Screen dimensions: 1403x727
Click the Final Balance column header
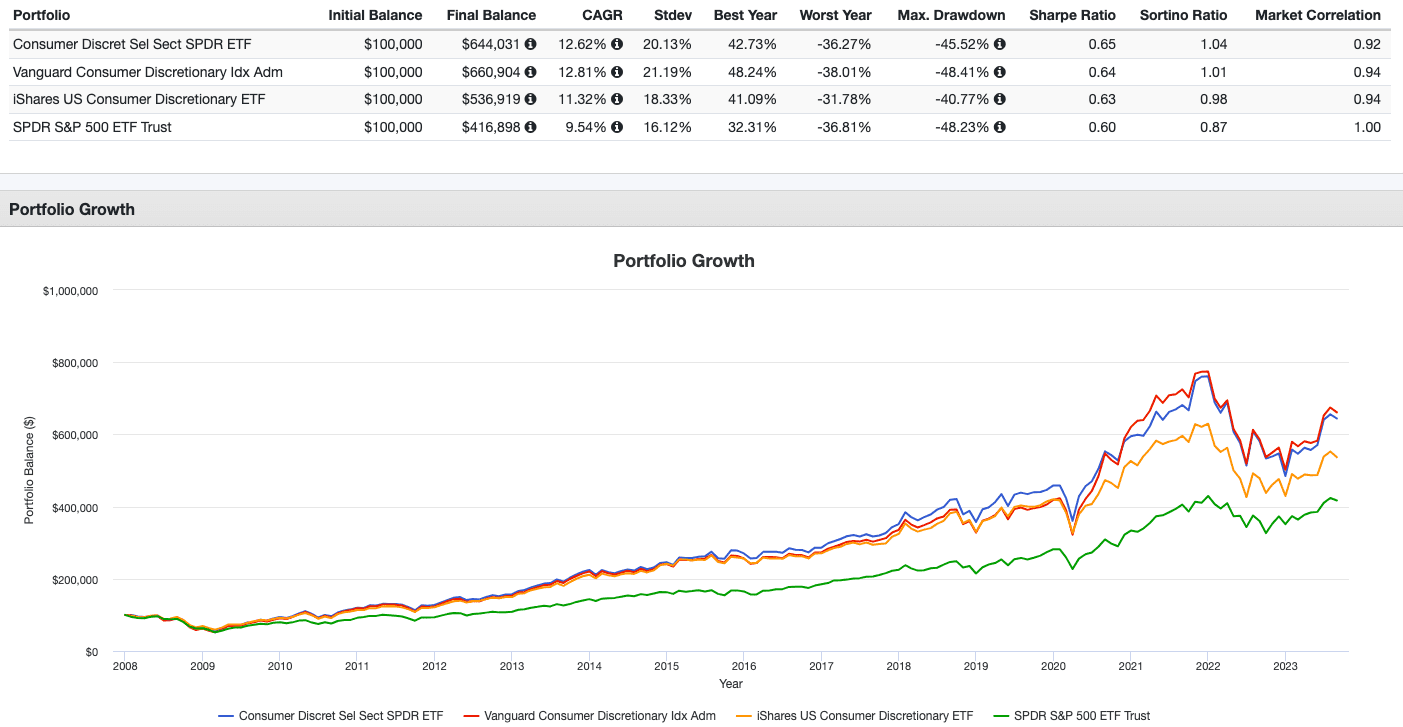[x=491, y=15]
